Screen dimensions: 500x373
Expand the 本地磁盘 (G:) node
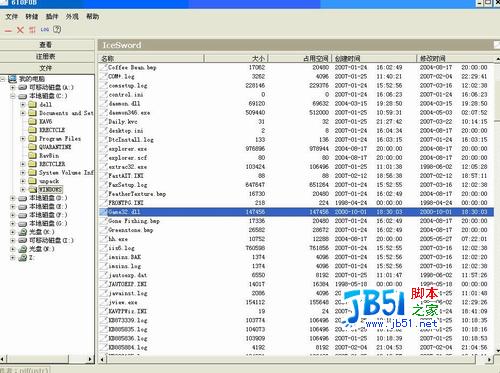(x=13, y=223)
